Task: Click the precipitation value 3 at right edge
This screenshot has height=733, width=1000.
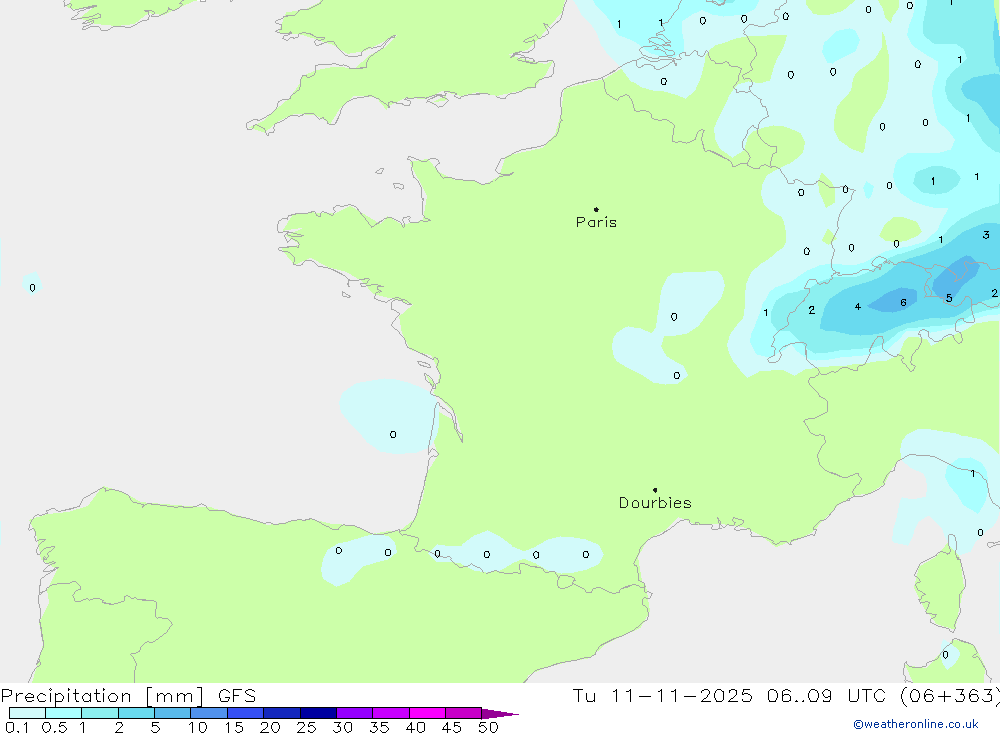Action: click(986, 235)
